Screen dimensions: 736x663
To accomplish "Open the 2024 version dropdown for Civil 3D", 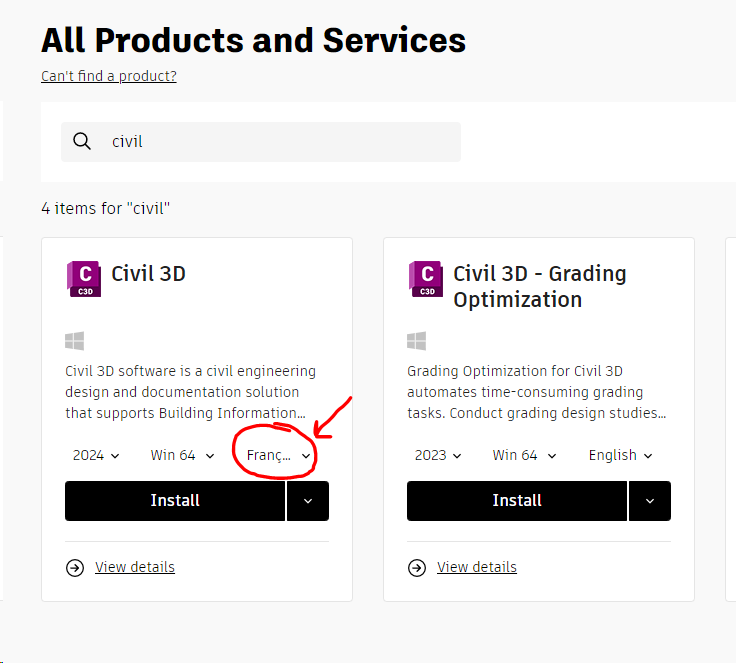I will tap(96, 455).
